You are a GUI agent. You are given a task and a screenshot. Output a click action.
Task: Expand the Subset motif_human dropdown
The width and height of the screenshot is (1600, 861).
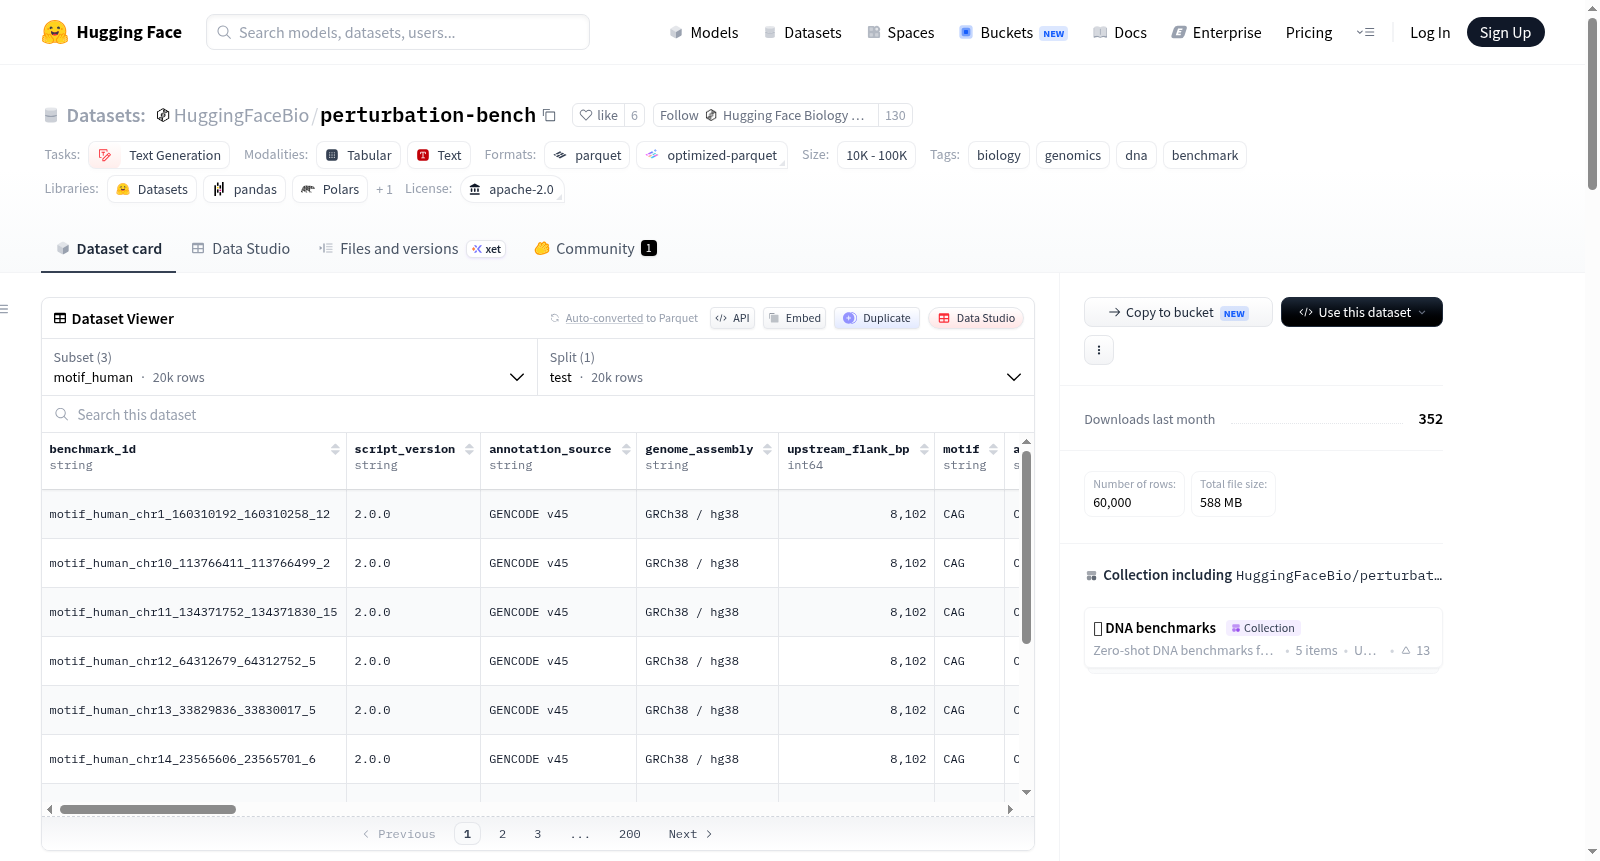tap(289, 367)
